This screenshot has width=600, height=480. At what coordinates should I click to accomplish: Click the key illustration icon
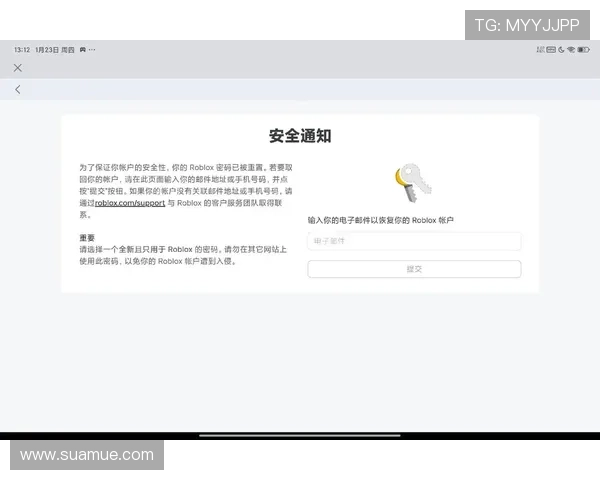pos(413,183)
